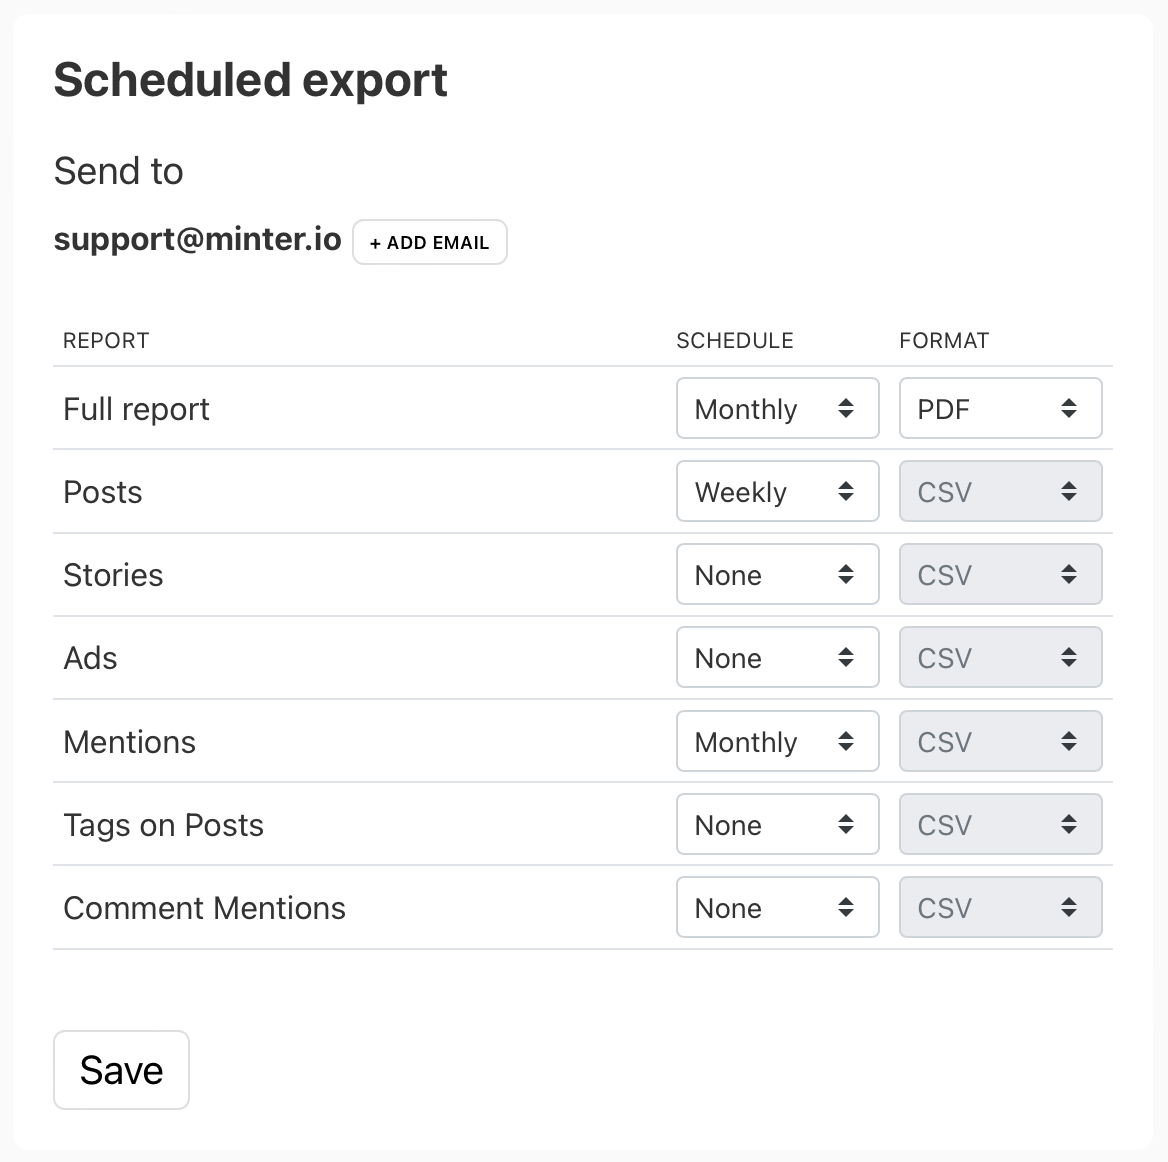The height and width of the screenshot is (1162, 1168).
Task: Click the Full report row label
Action: [x=136, y=409]
